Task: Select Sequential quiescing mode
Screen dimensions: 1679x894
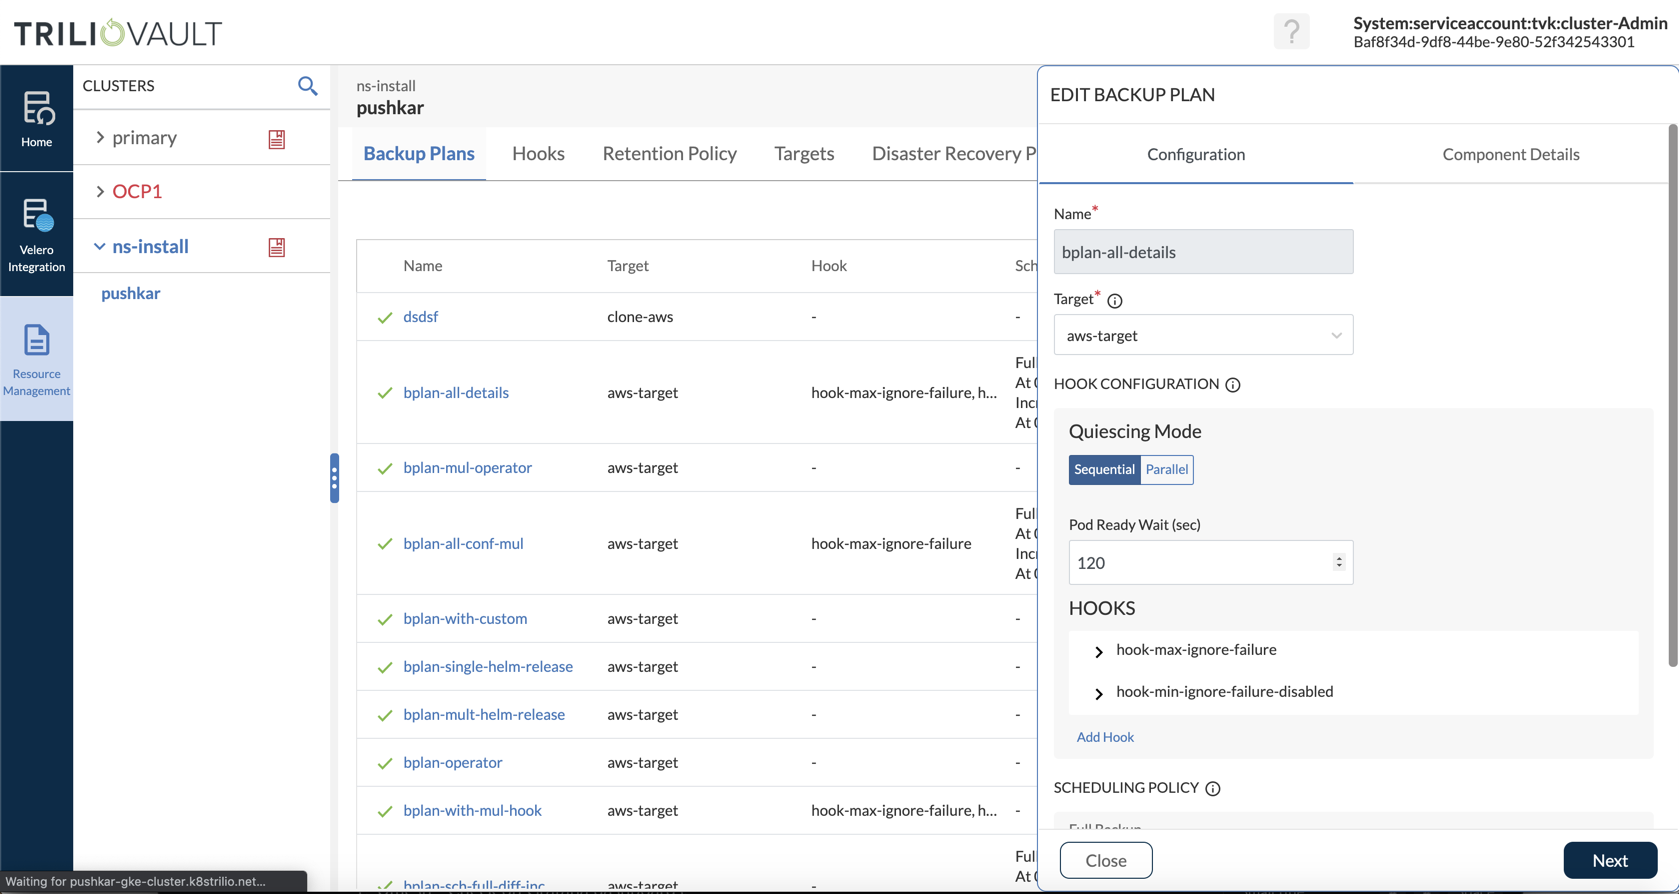Action: [x=1104, y=470]
